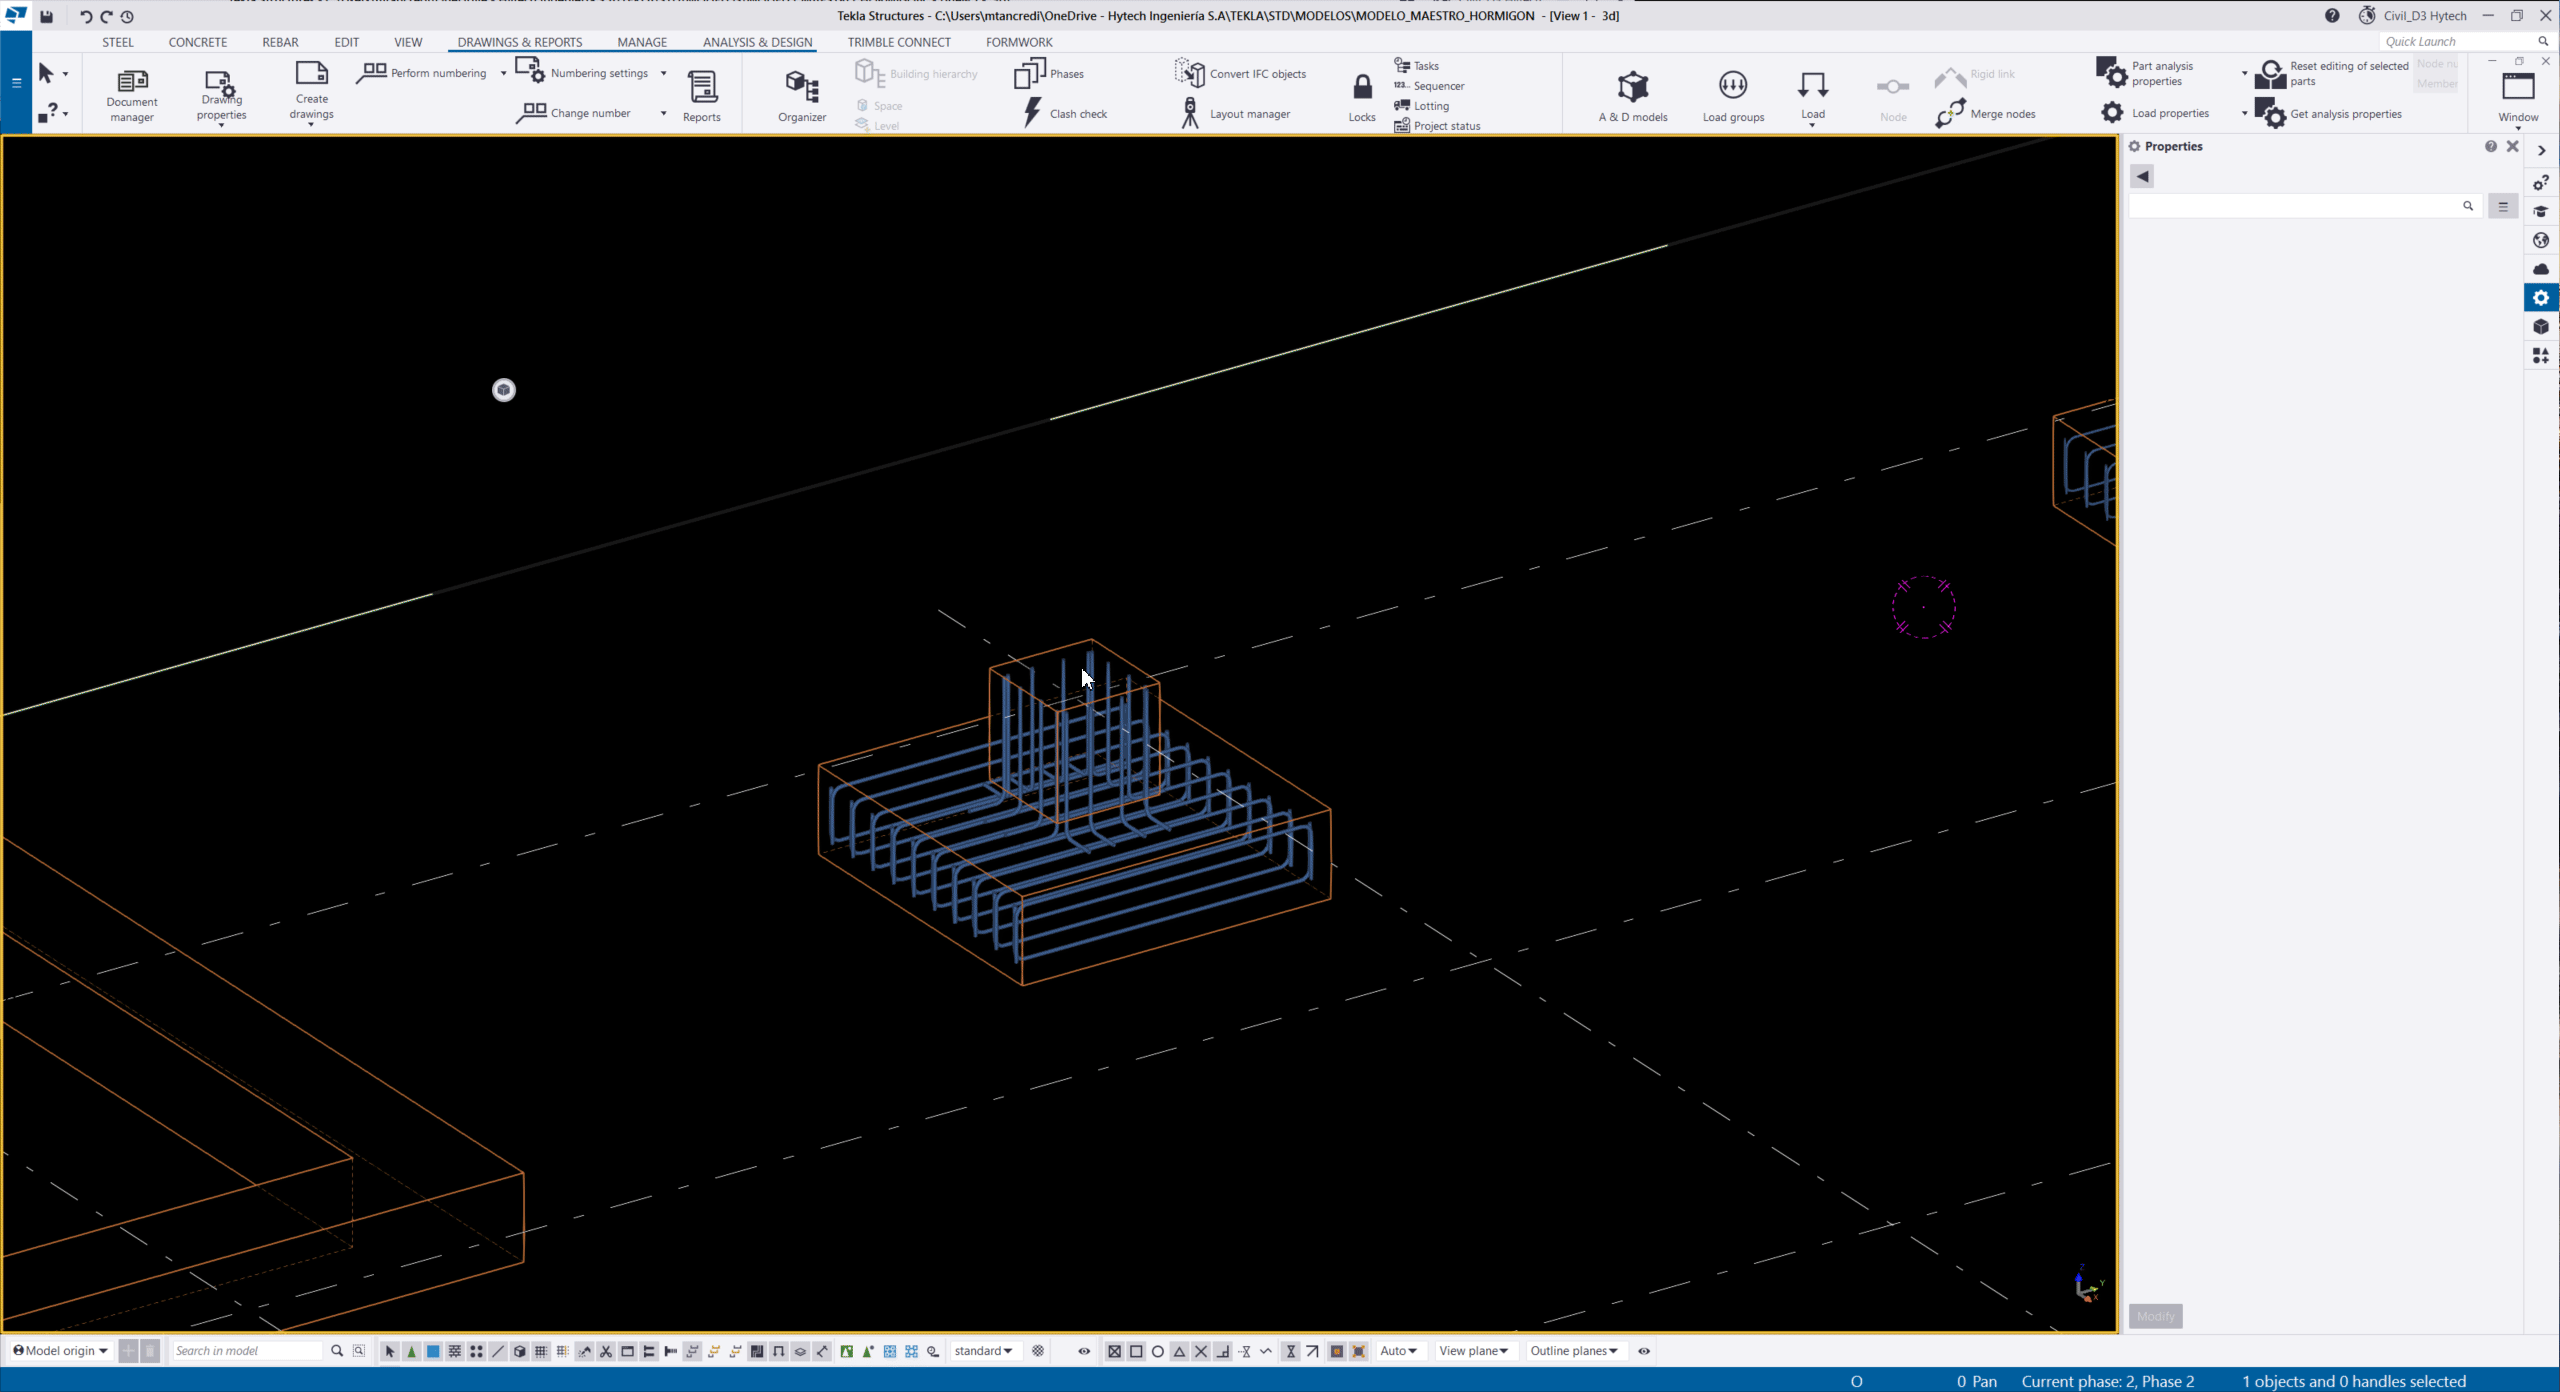This screenshot has width=2560, height=1392.
Task: Run the Clash check tool
Action: (1066, 113)
